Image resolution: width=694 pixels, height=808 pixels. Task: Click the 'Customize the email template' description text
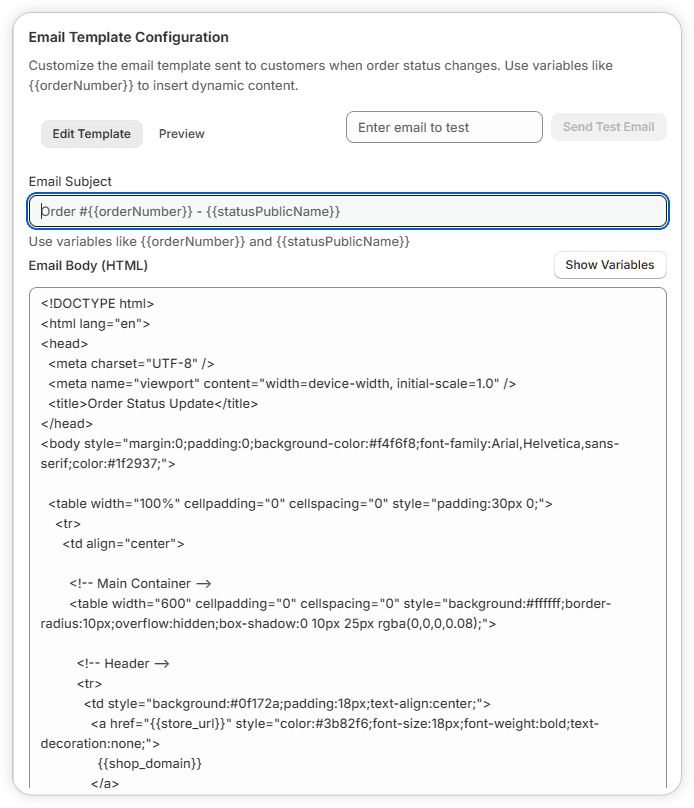pyautogui.click(x=320, y=76)
